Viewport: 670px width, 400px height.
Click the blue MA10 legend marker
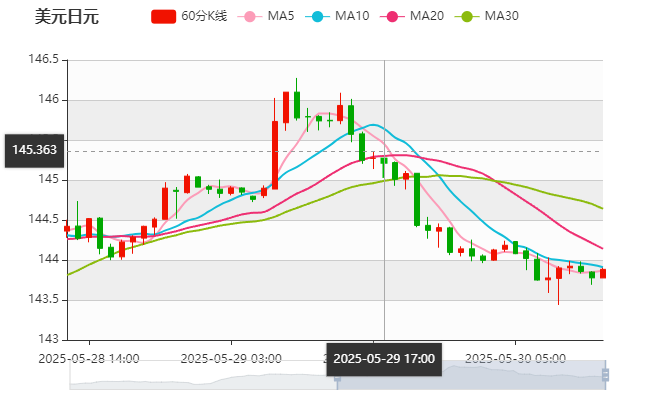click(317, 17)
